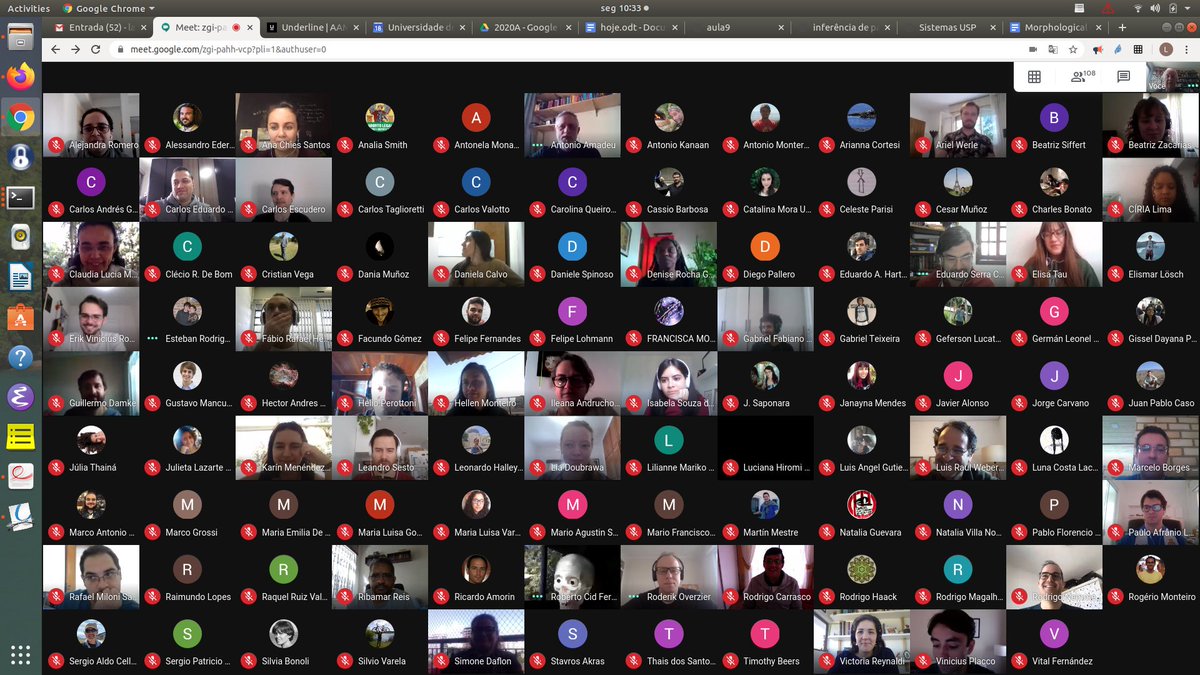The height and width of the screenshot is (675, 1200).
Task: Bookmark this page with the star icon
Action: pos(1073,49)
